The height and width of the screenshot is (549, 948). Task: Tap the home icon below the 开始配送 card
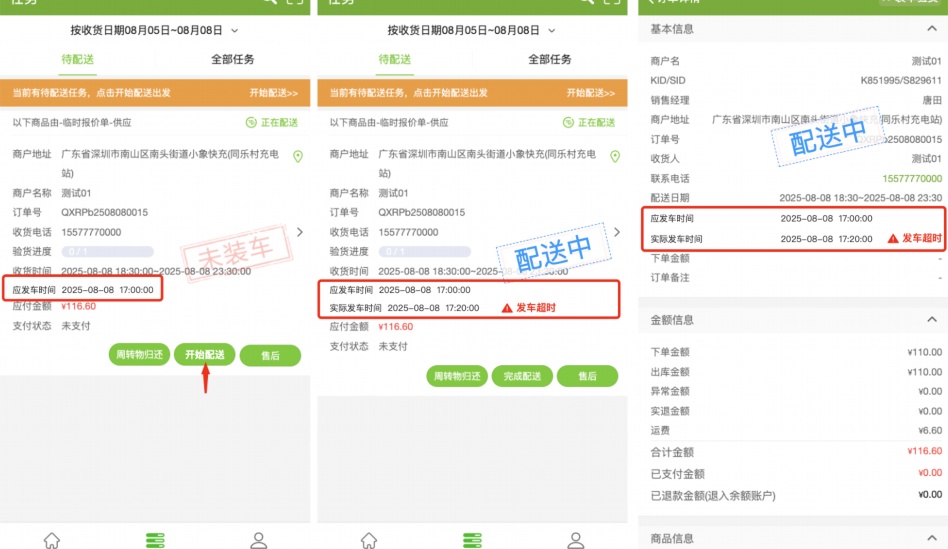[x=52, y=540]
